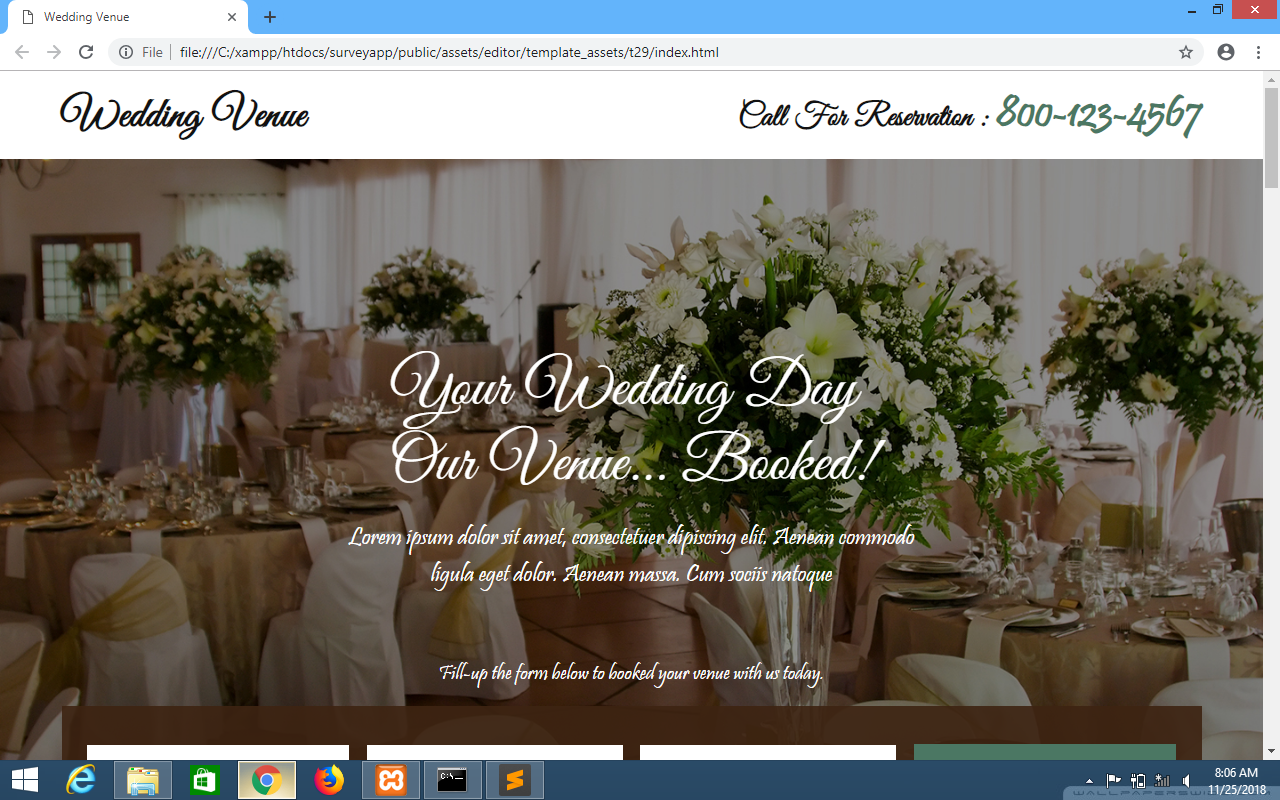1280x800 pixels.
Task: Bookmark this page with the star icon
Action: click(1186, 52)
